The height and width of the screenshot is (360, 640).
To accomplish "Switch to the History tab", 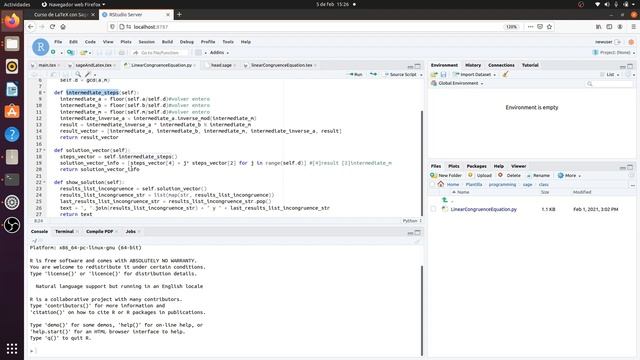I will 473,65.
